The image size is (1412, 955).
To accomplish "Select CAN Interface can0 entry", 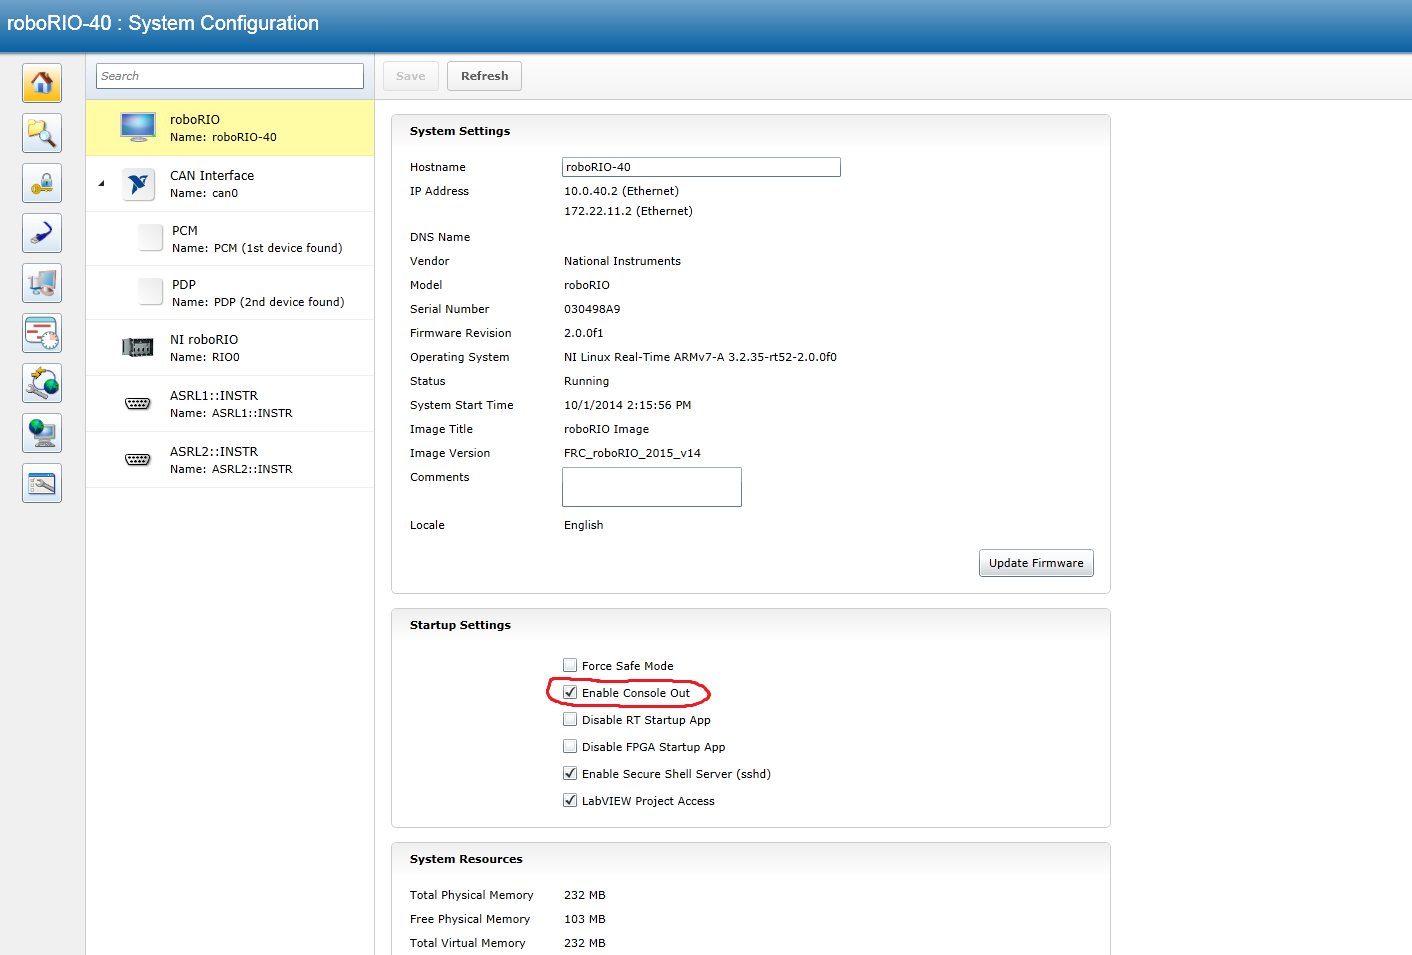I will (230, 184).
